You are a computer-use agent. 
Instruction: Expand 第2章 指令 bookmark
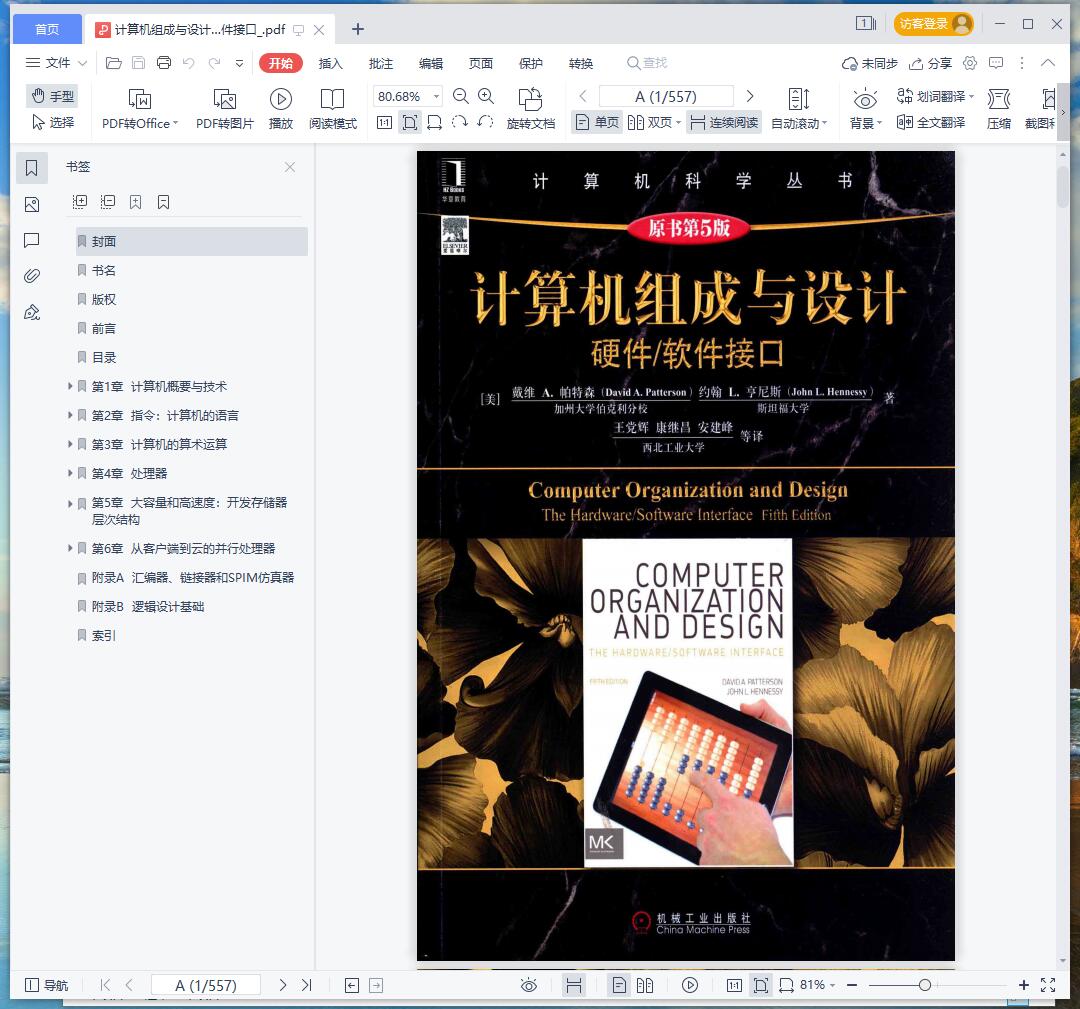(x=70, y=415)
